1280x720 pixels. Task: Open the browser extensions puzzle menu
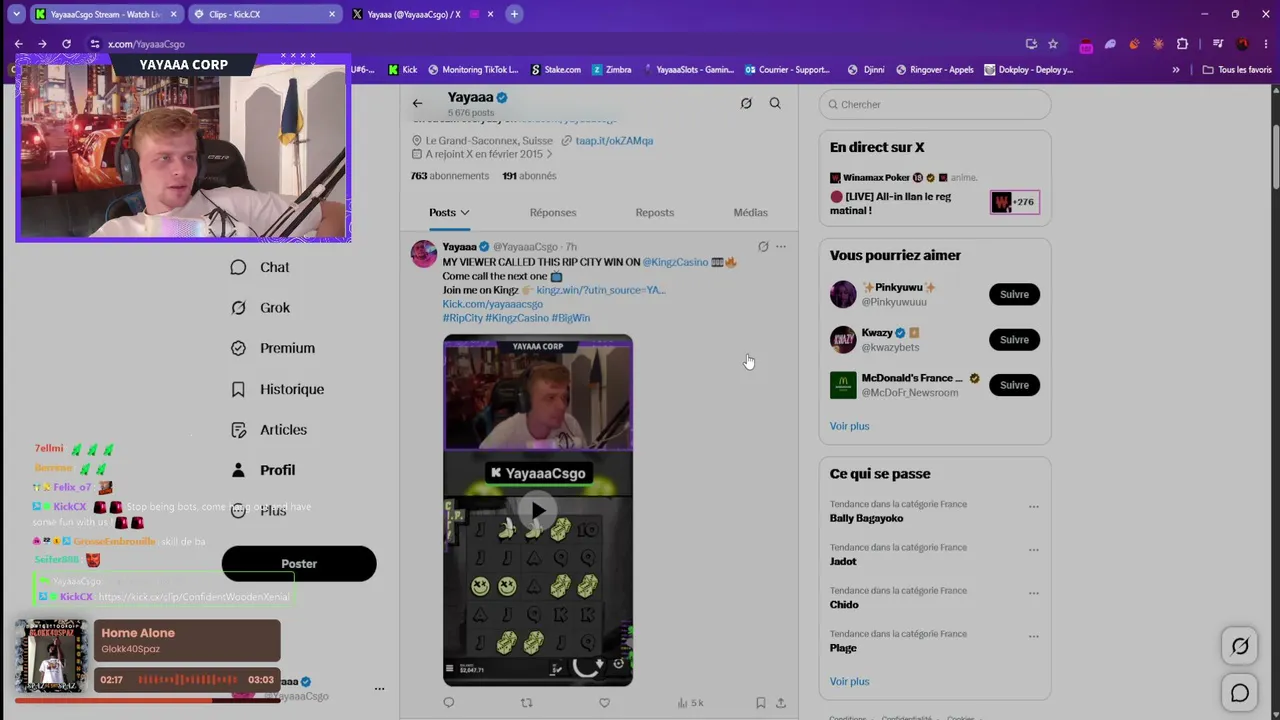click(1182, 44)
